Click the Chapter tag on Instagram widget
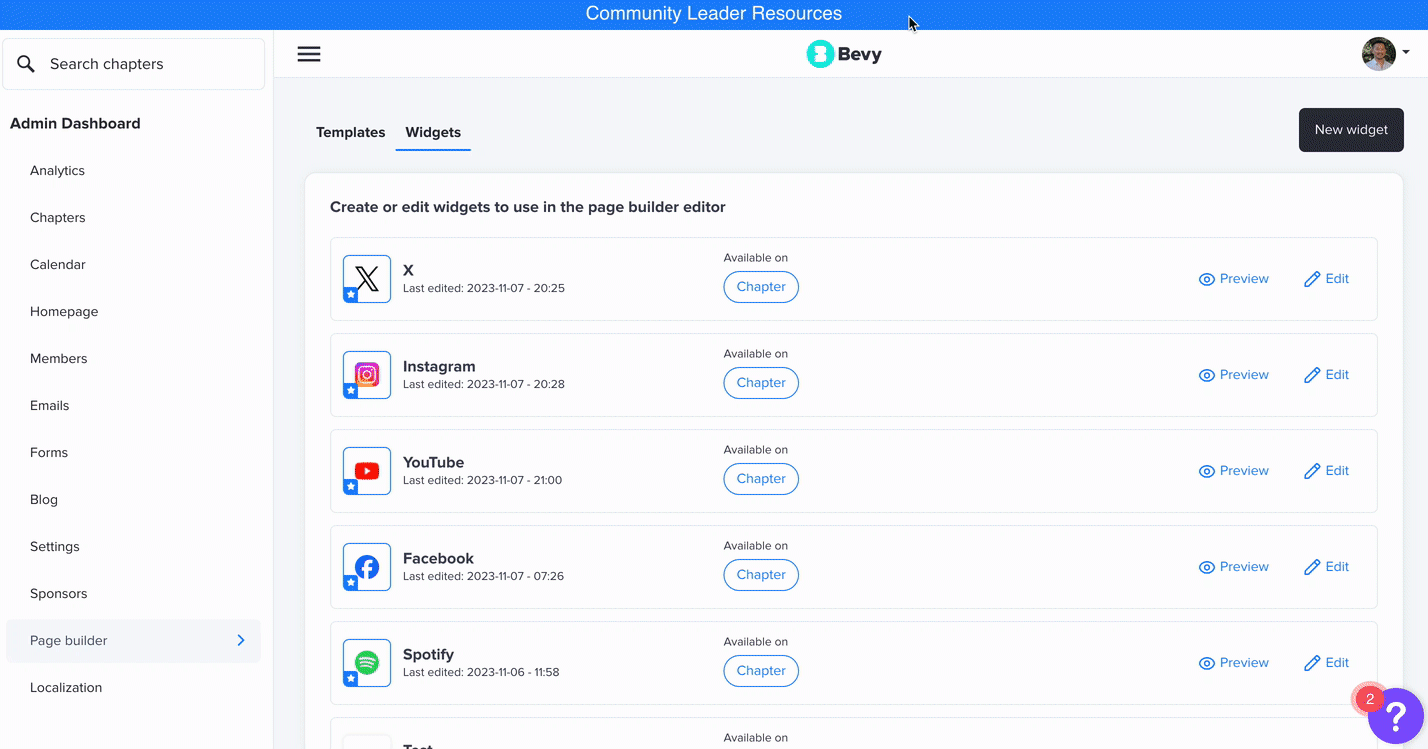The image size is (1428, 749). (x=761, y=383)
